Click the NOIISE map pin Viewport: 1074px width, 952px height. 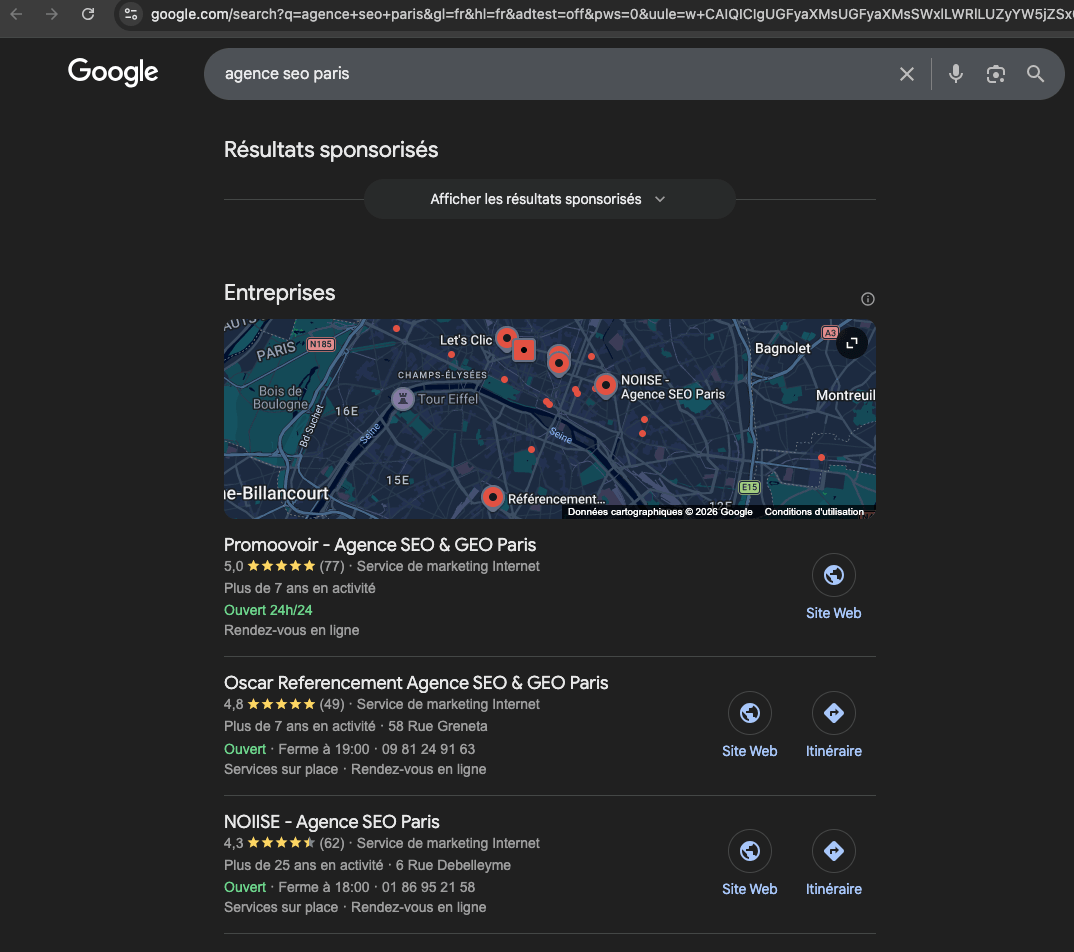pyautogui.click(x=605, y=386)
